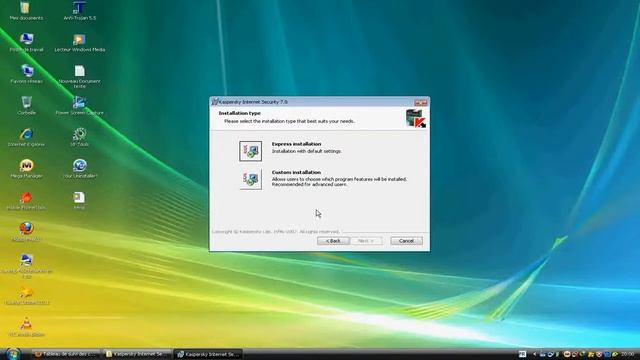
Task: Launch Mozilla Firefox from desktop
Action: point(26,231)
